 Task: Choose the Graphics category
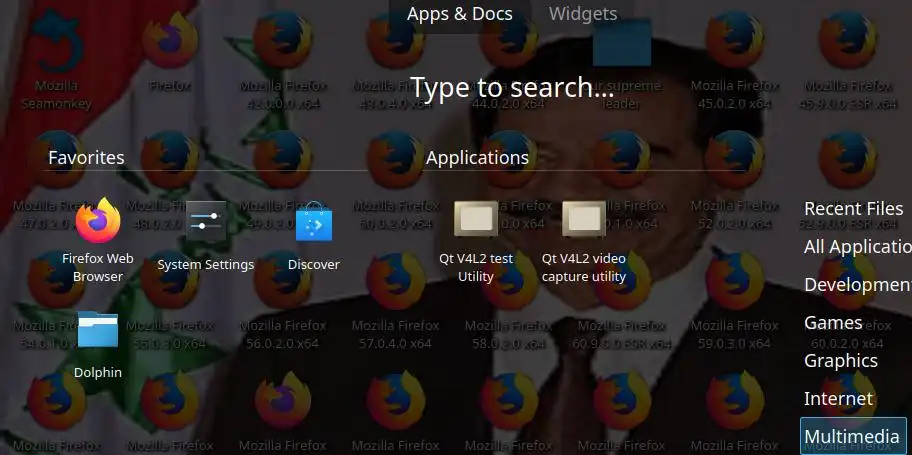(x=840, y=361)
